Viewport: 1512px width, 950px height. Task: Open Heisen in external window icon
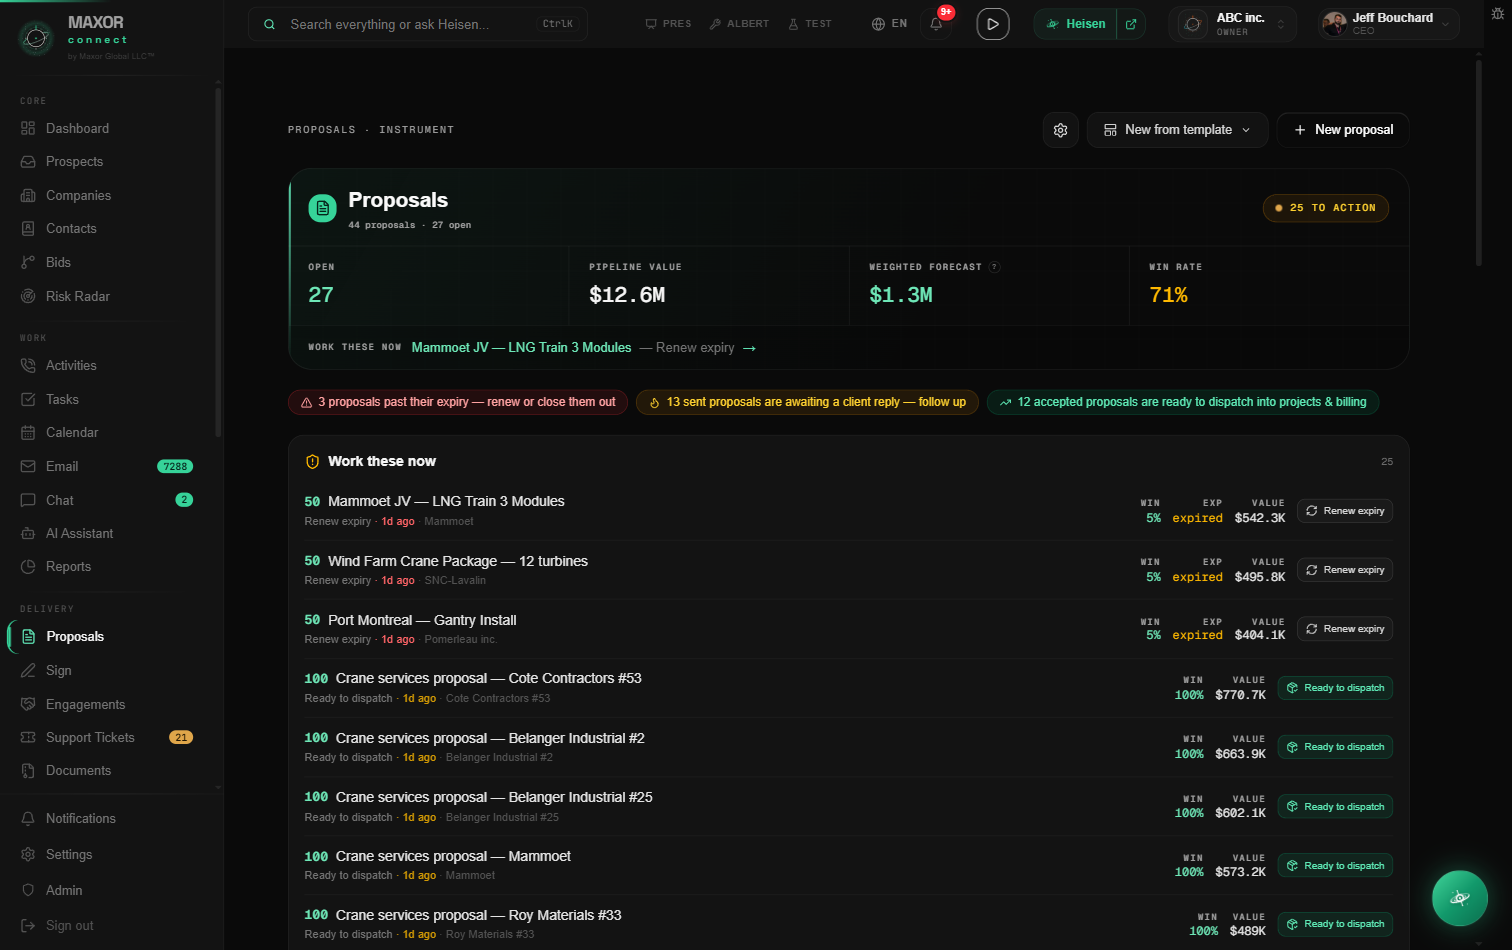coord(1131,23)
